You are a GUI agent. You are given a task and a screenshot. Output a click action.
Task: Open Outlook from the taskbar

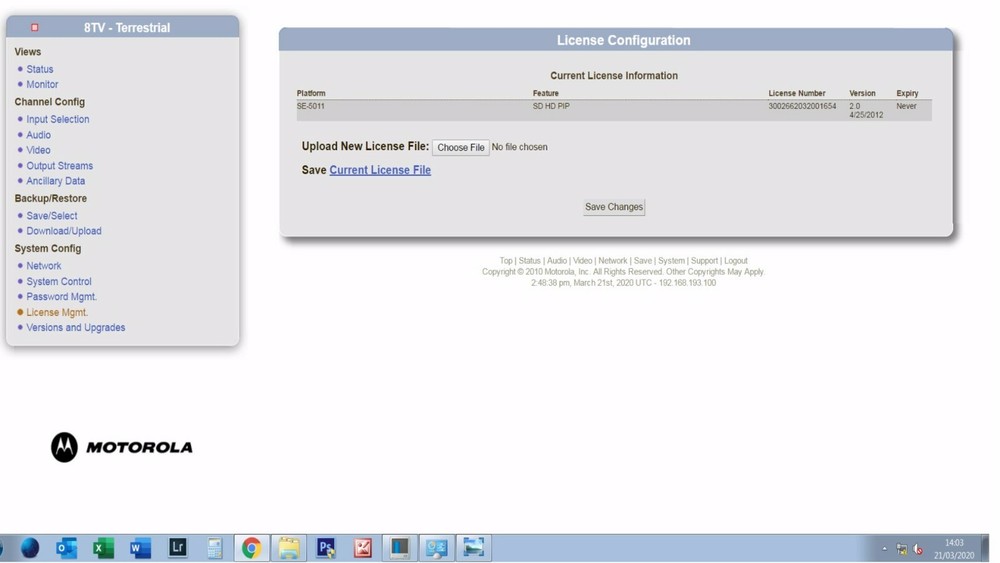66,548
